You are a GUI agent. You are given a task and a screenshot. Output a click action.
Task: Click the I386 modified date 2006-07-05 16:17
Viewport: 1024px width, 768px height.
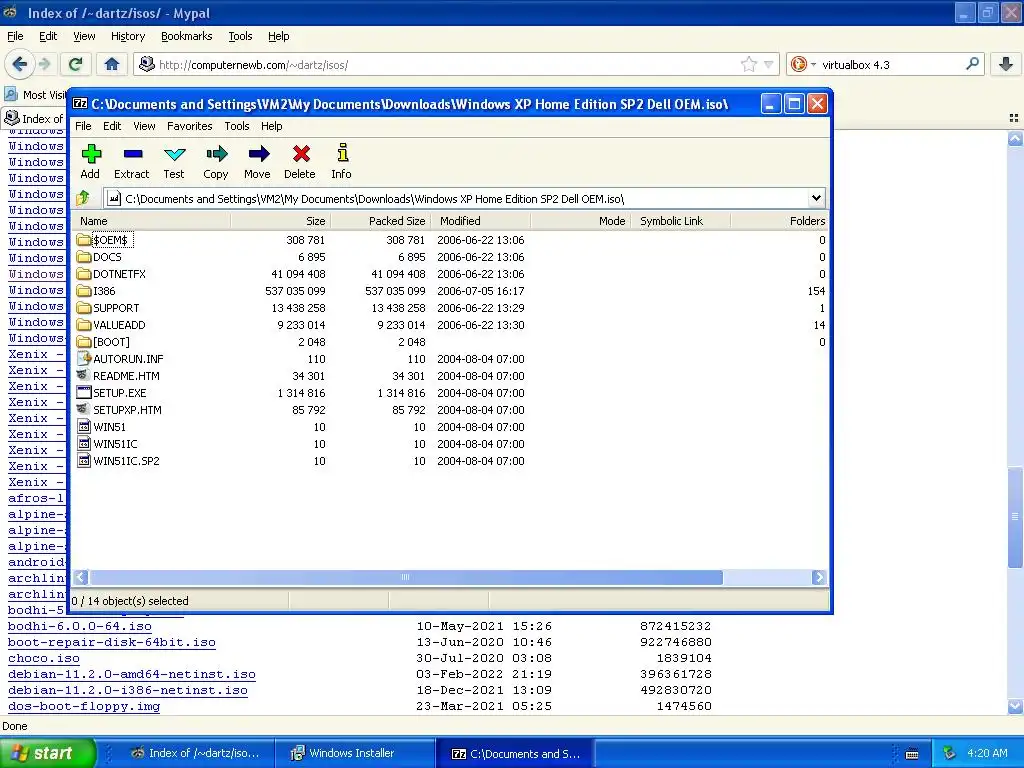[x=481, y=291]
